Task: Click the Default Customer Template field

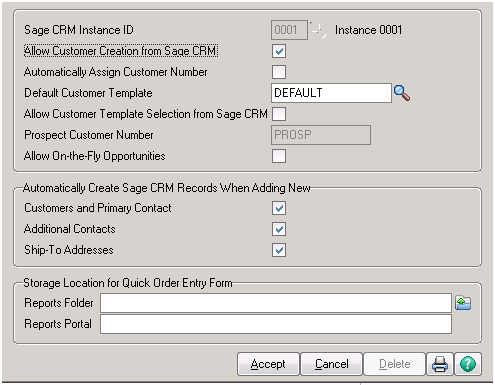Action: tap(331, 93)
